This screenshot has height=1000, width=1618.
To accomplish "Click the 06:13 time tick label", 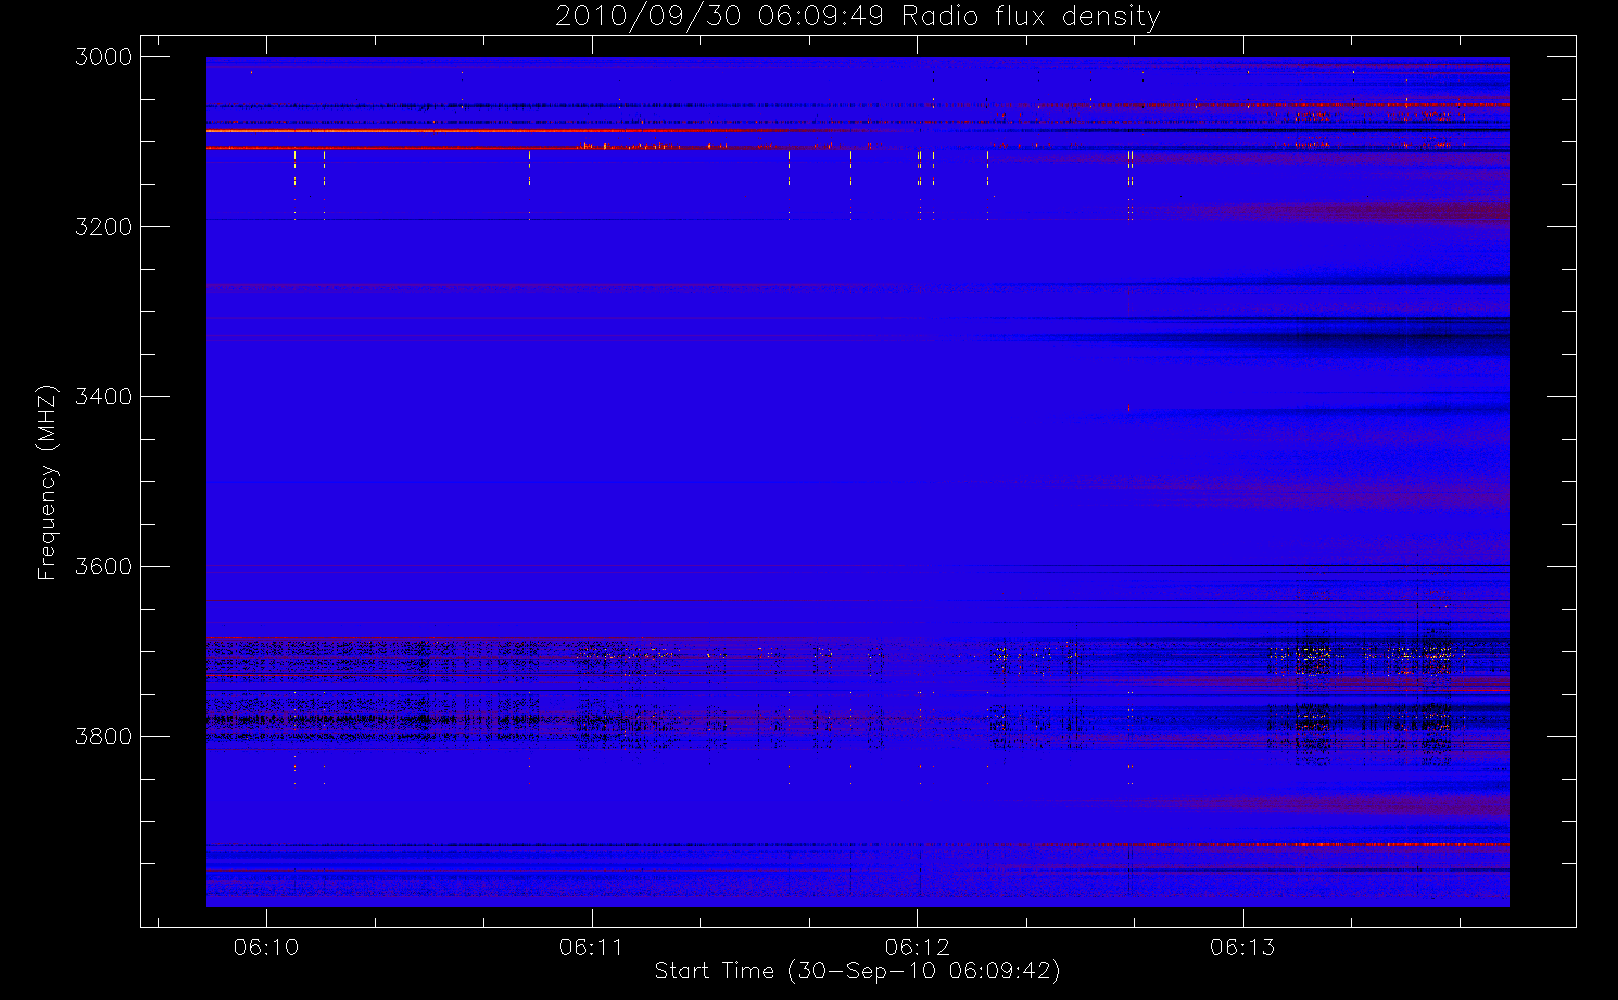I will pyautogui.click(x=1243, y=947).
